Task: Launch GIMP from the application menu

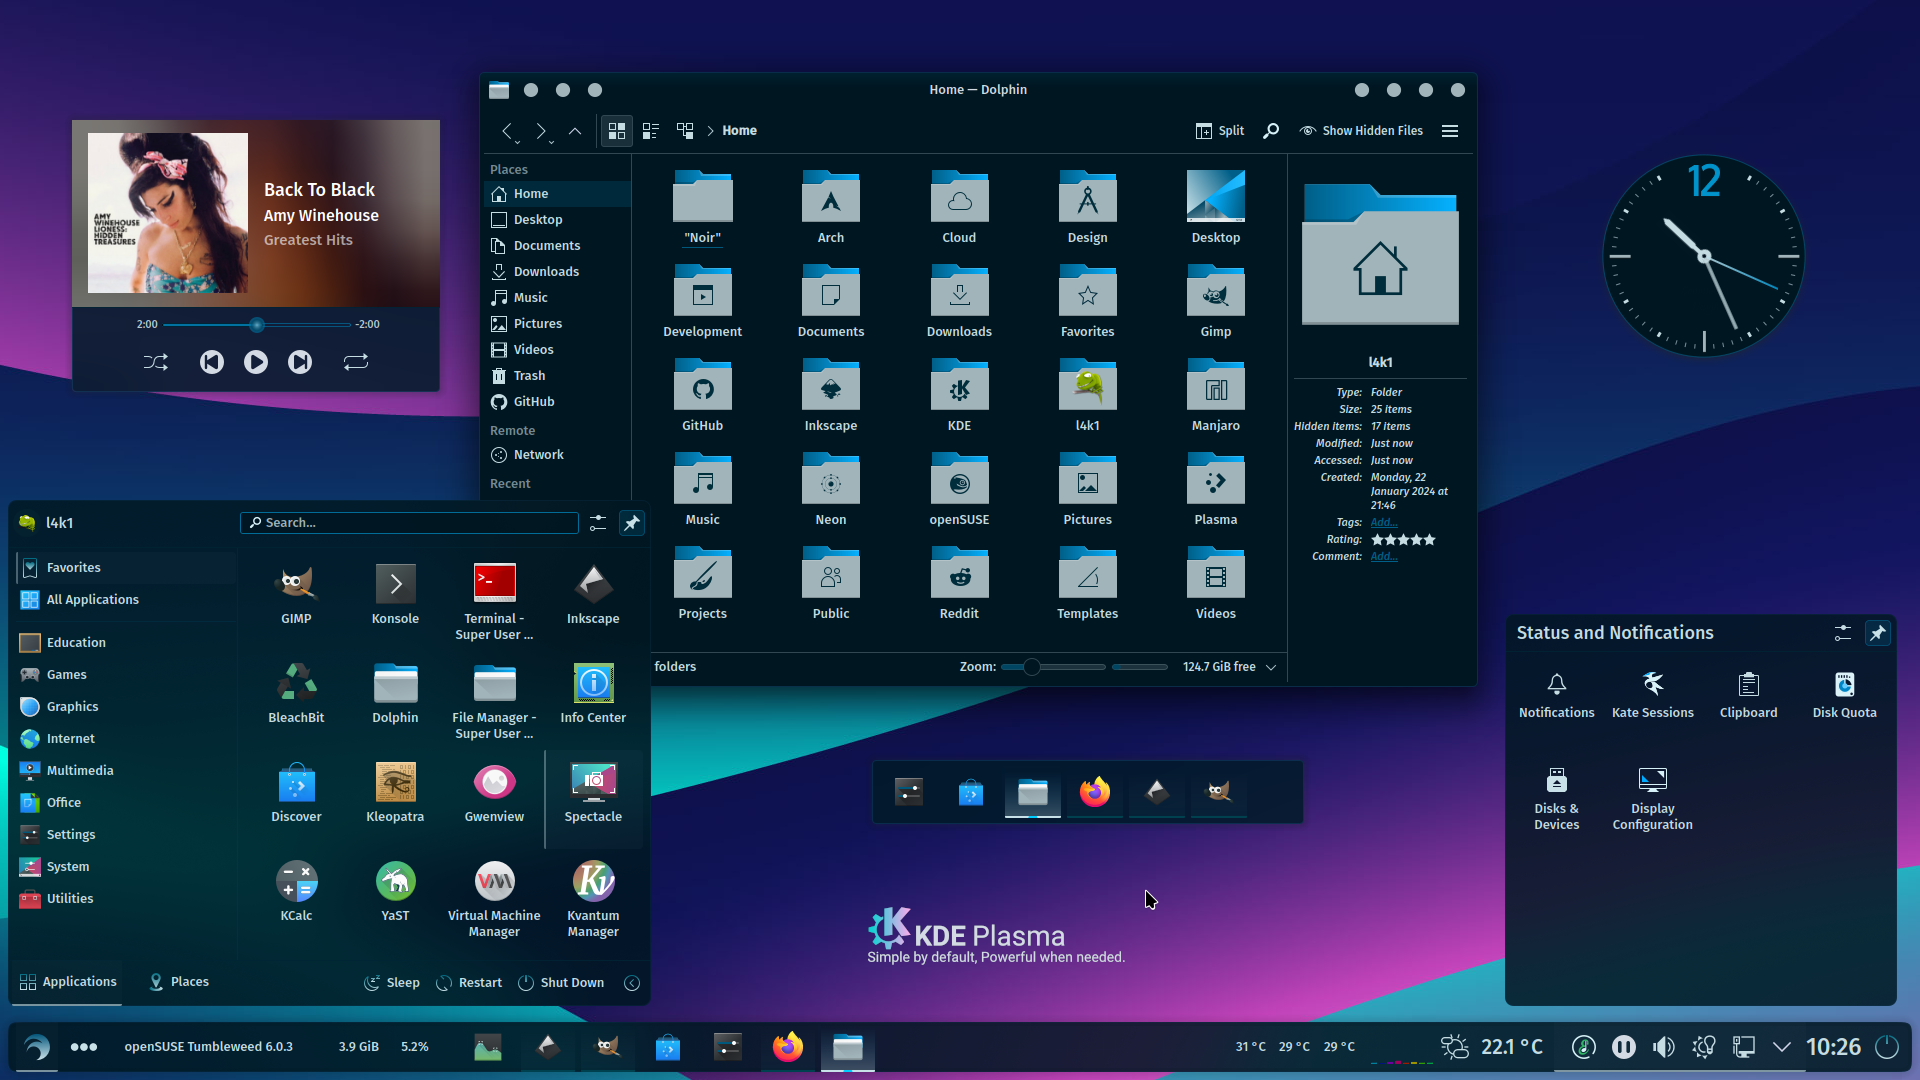Action: [296, 594]
